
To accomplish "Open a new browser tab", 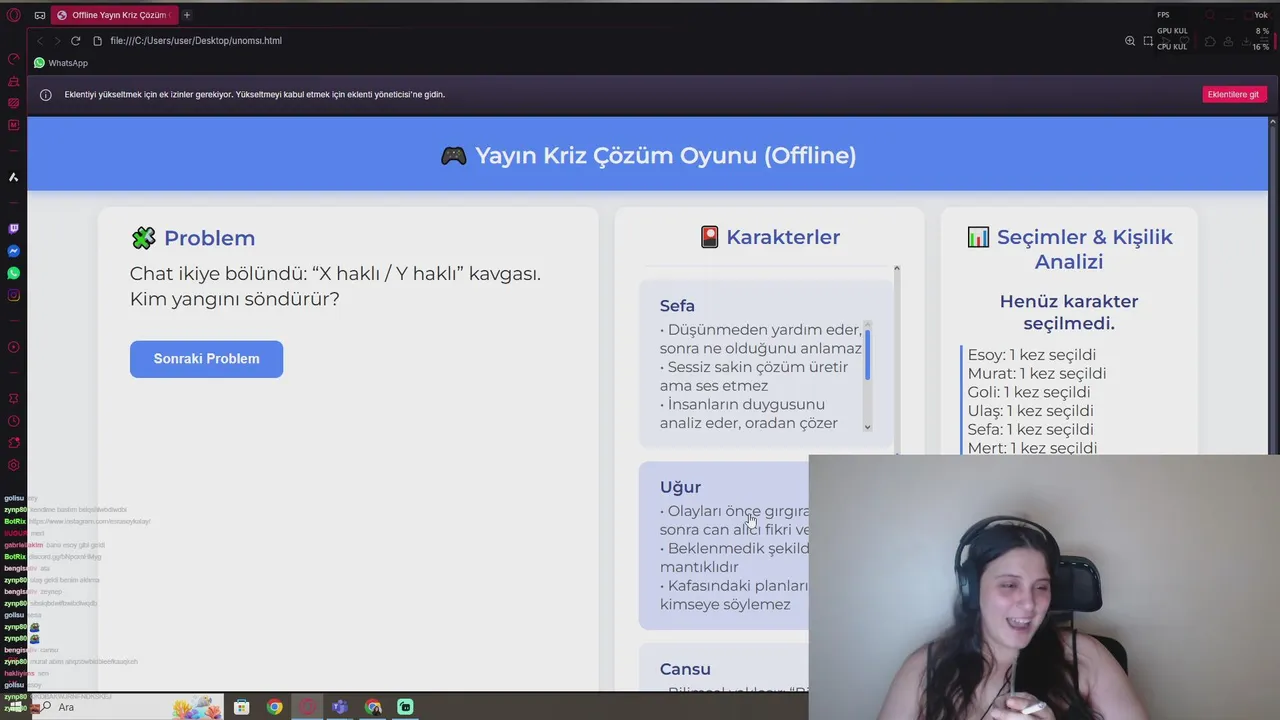I will click(187, 15).
